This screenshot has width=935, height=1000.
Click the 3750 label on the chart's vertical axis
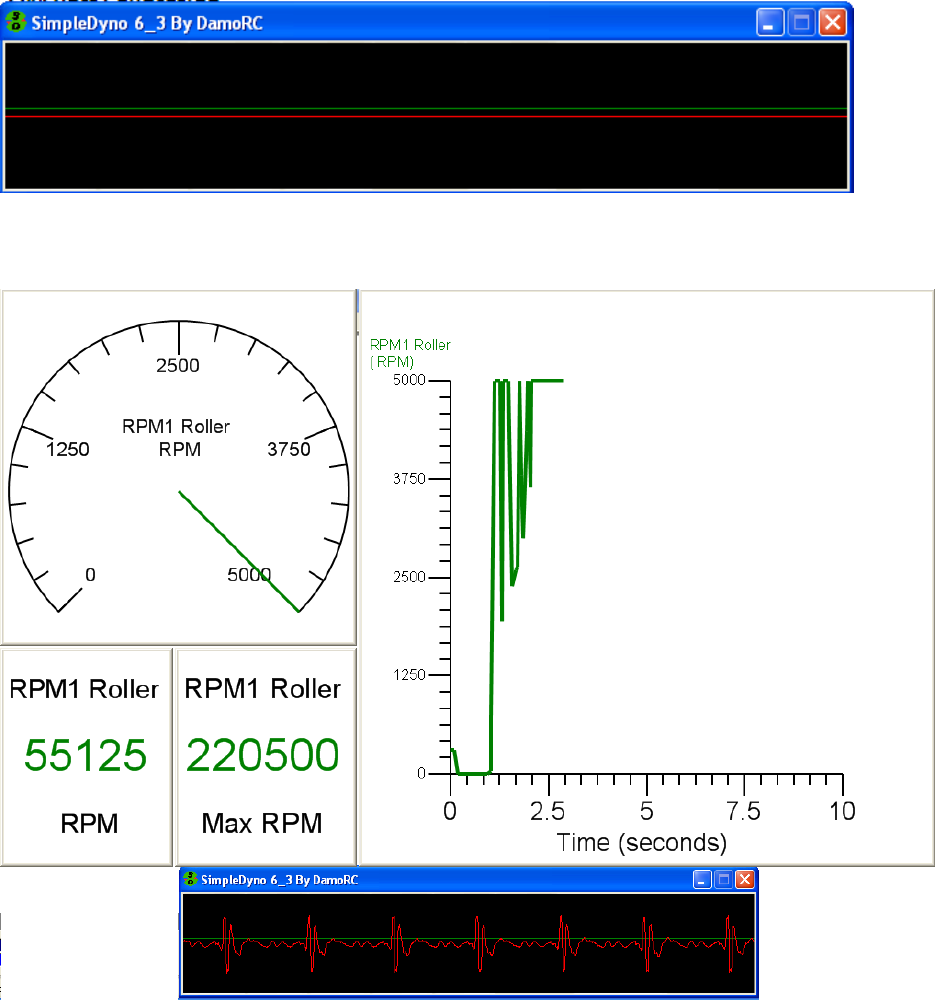point(409,478)
